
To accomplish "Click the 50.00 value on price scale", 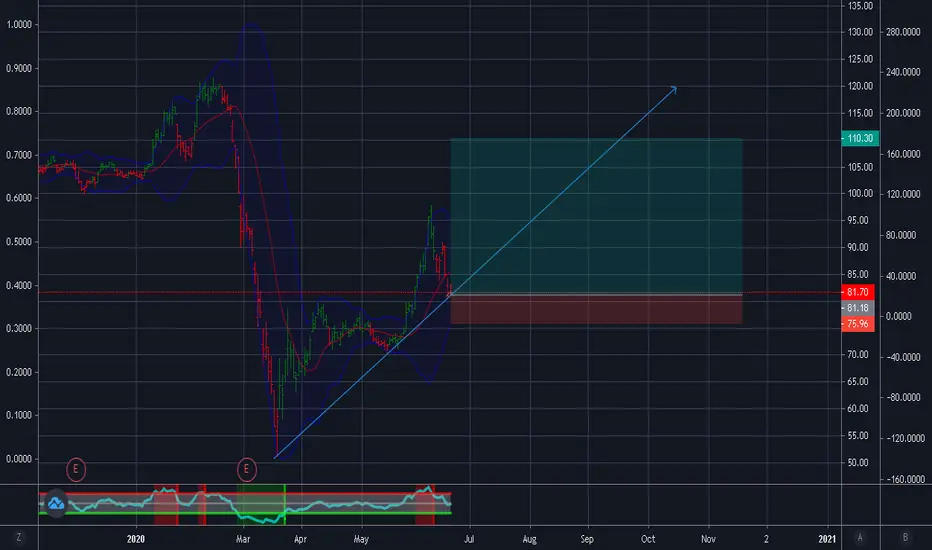I will pyautogui.click(x=858, y=463).
